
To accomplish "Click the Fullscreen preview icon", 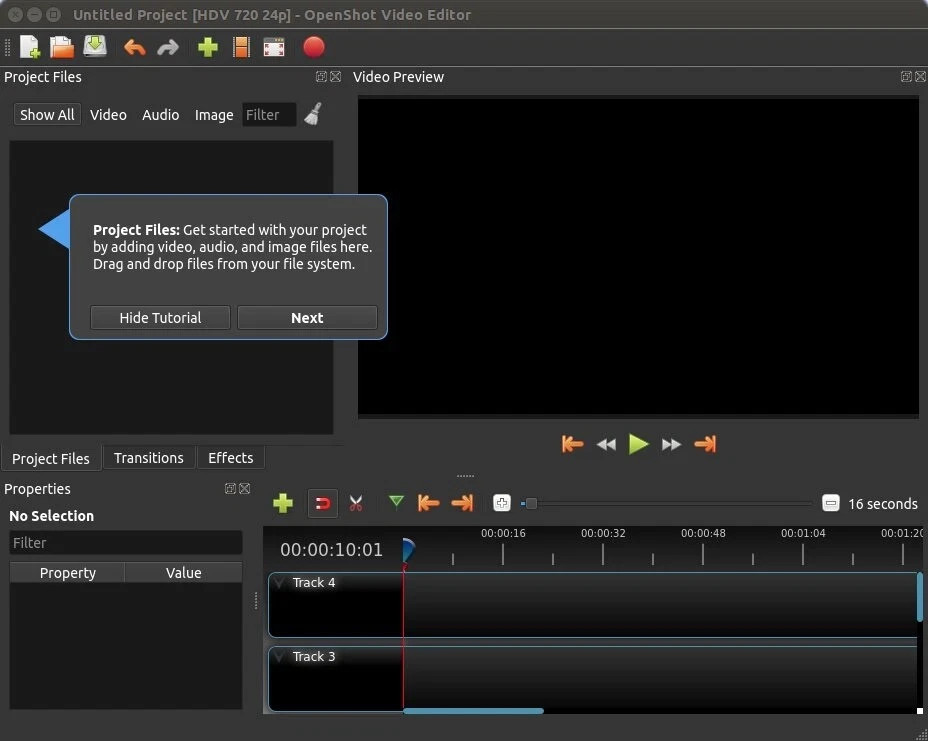I will point(273,47).
